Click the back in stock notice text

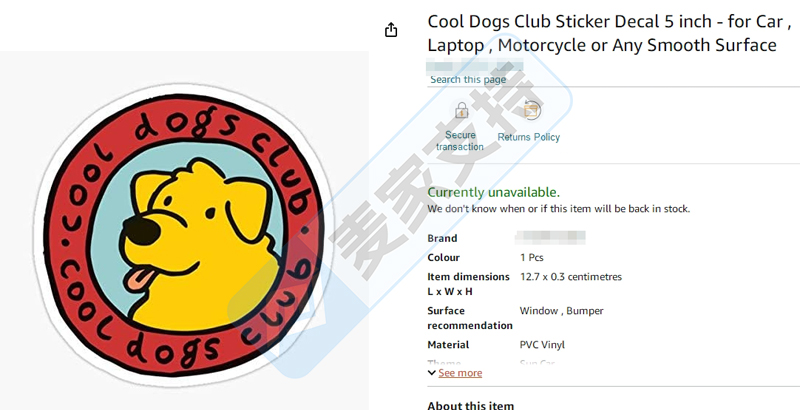pyautogui.click(x=558, y=209)
